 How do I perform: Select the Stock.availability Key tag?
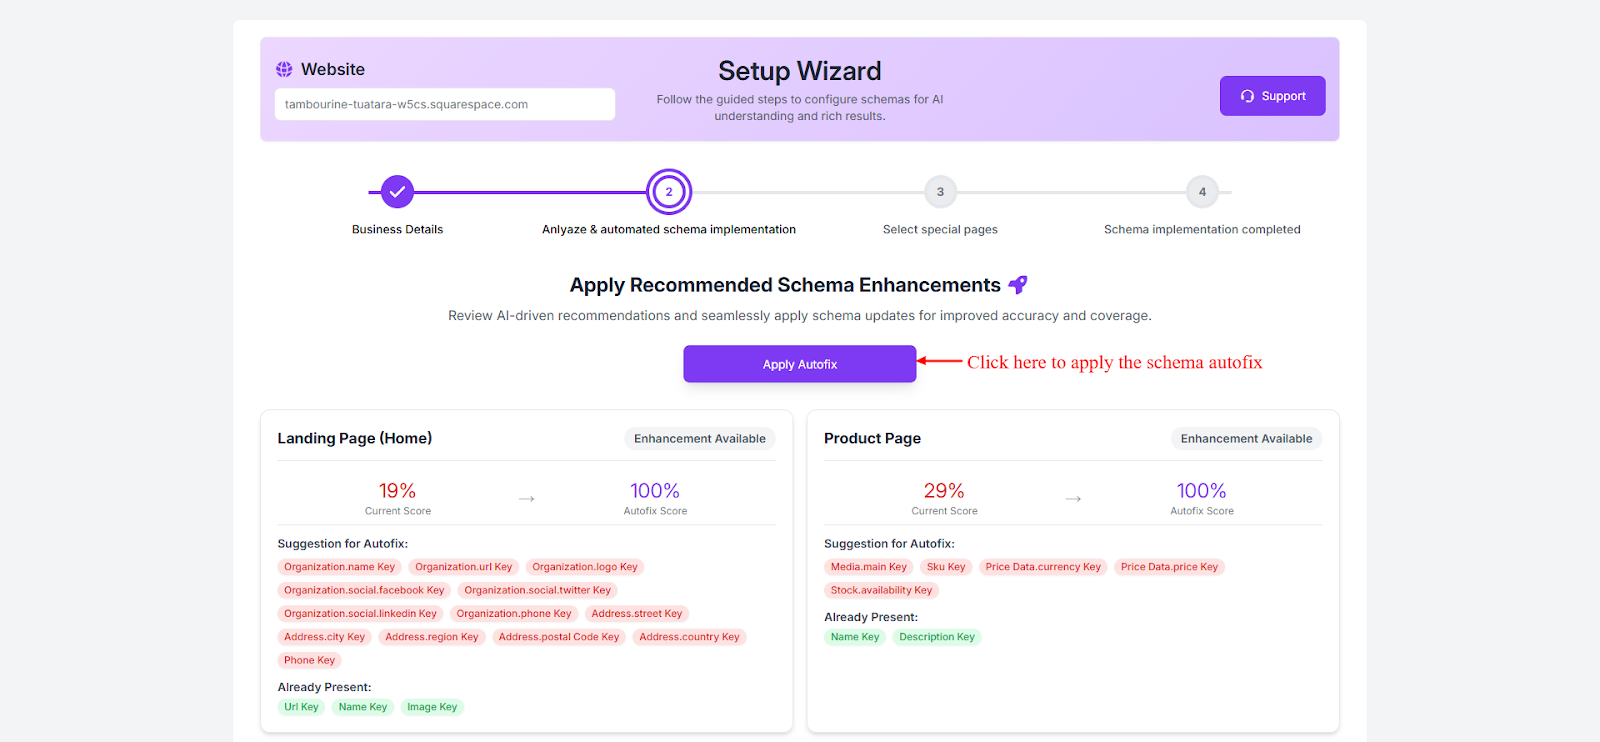click(x=881, y=590)
